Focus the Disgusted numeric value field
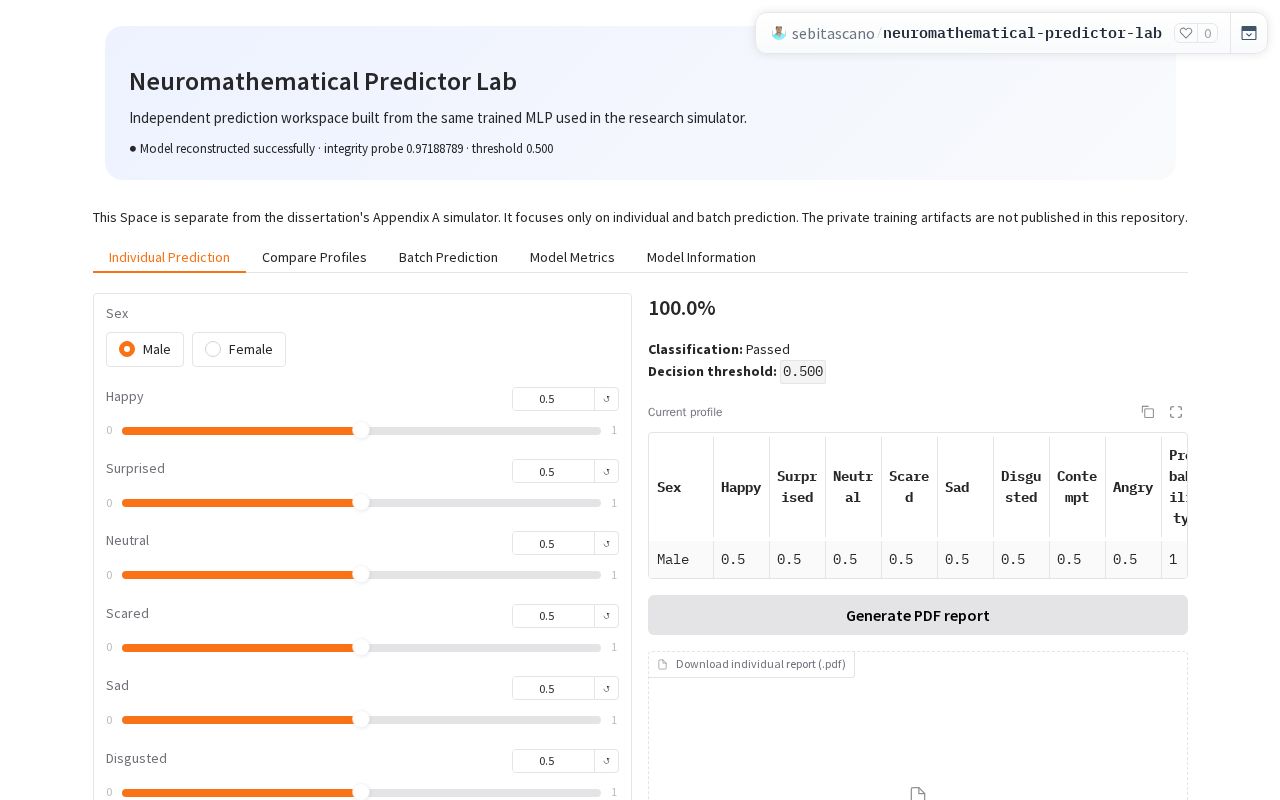The width and height of the screenshot is (1280, 800). point(553,761)
